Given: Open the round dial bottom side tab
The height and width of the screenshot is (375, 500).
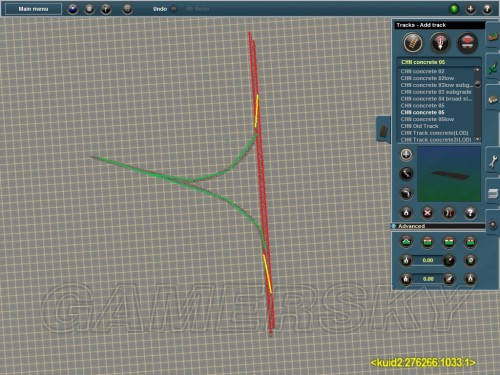Looking at the screenshot, I should 493,224.
